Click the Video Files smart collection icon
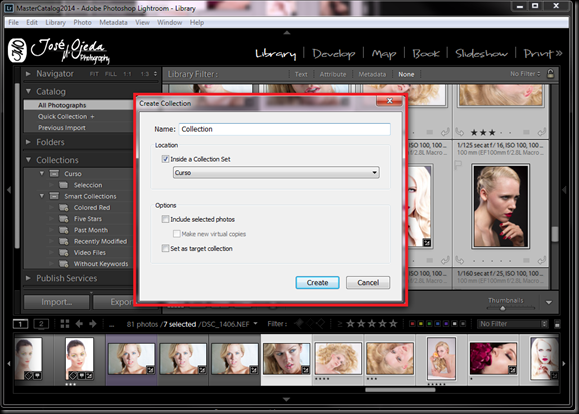Screen dimensions: 579x414 [x=64, y=252]
